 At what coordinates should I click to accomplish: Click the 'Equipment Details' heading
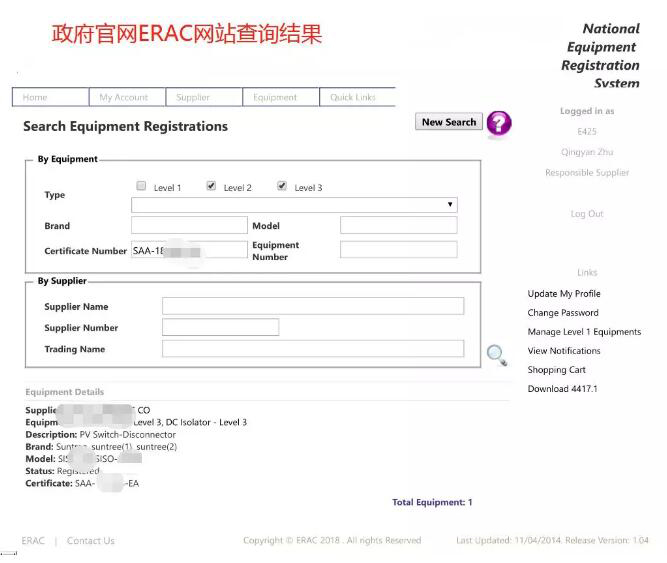[x=65, y=392]
